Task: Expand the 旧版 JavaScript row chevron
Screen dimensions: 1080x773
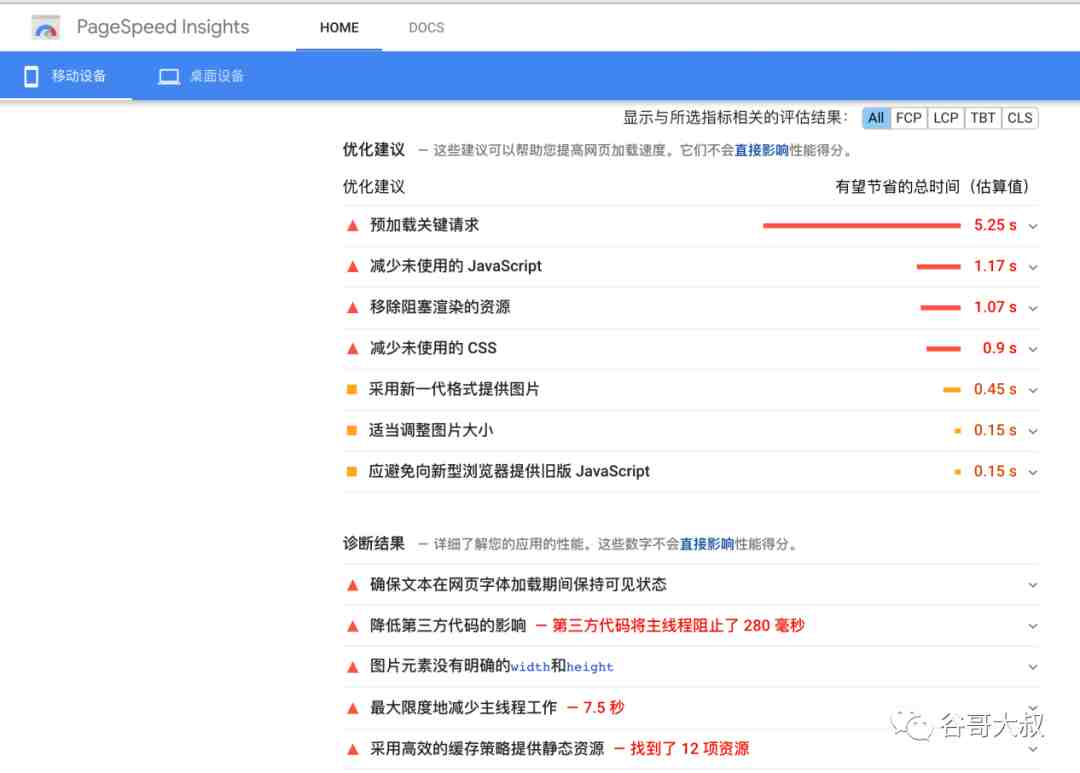Action: (1032, 472)
